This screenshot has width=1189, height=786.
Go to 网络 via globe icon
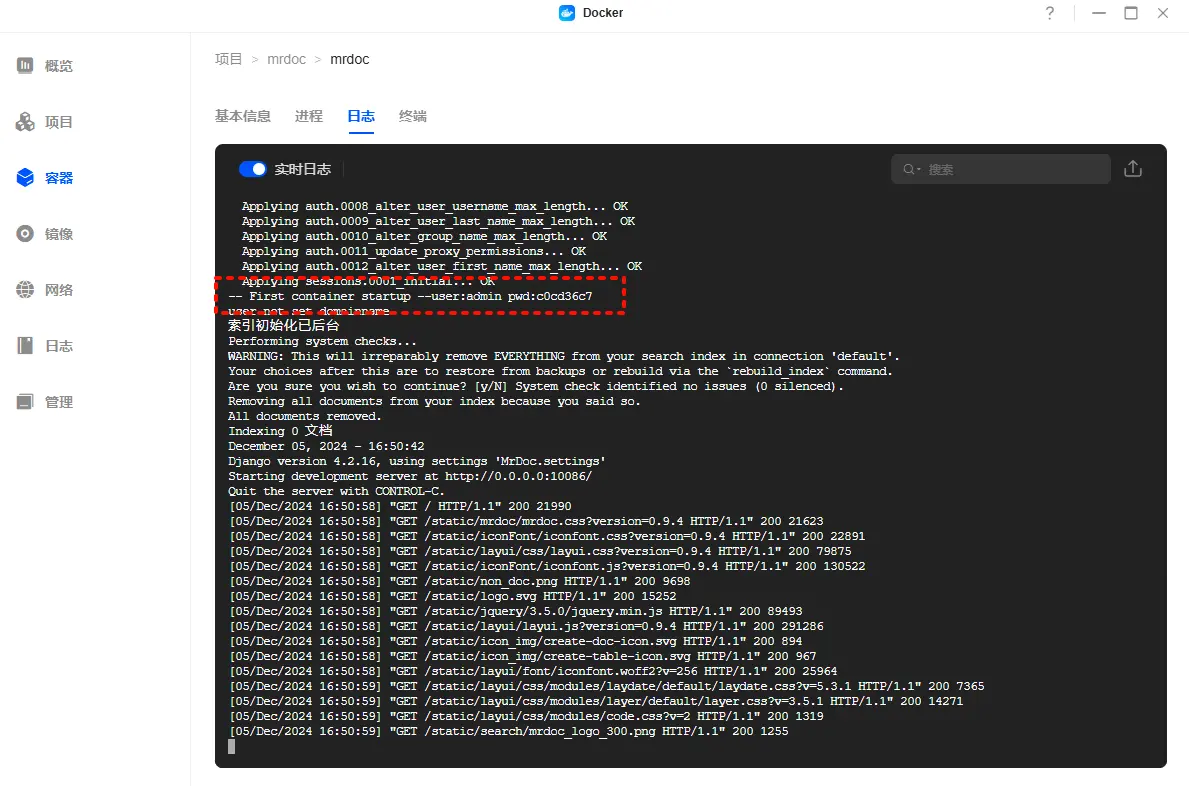pos(26,290)
